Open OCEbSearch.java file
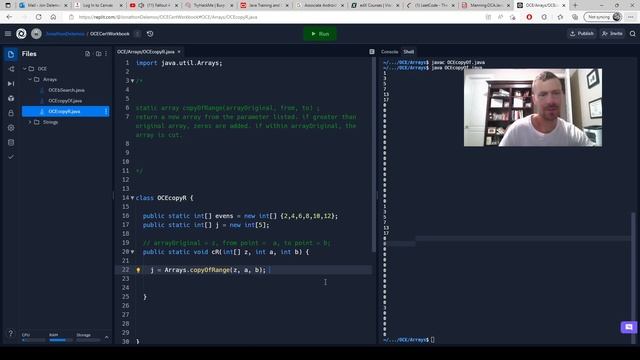The height and width of the screenshot is (360, 640). click(x=66, y=90)
